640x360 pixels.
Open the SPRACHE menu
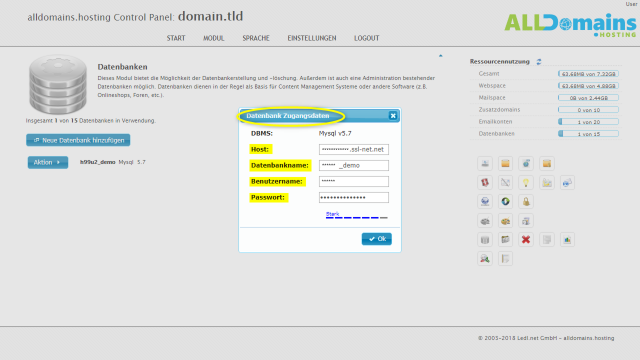256,38
